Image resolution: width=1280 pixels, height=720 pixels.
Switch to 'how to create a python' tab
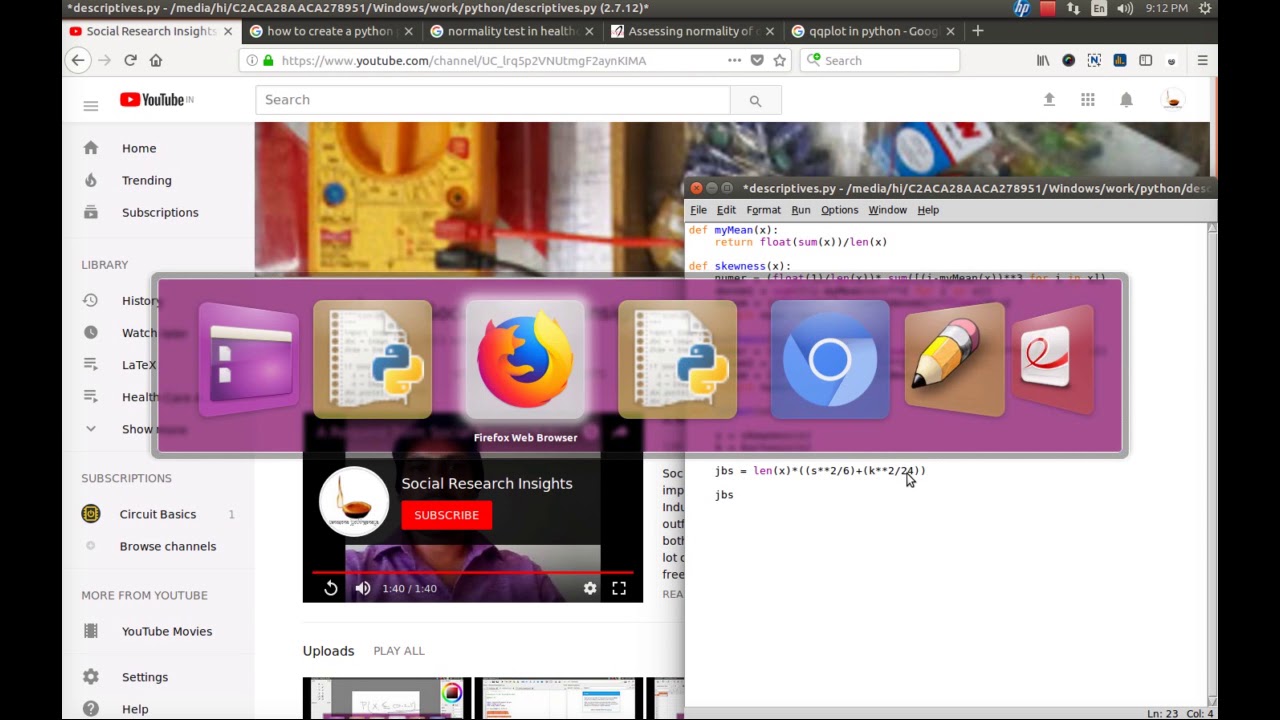point(330,31)
